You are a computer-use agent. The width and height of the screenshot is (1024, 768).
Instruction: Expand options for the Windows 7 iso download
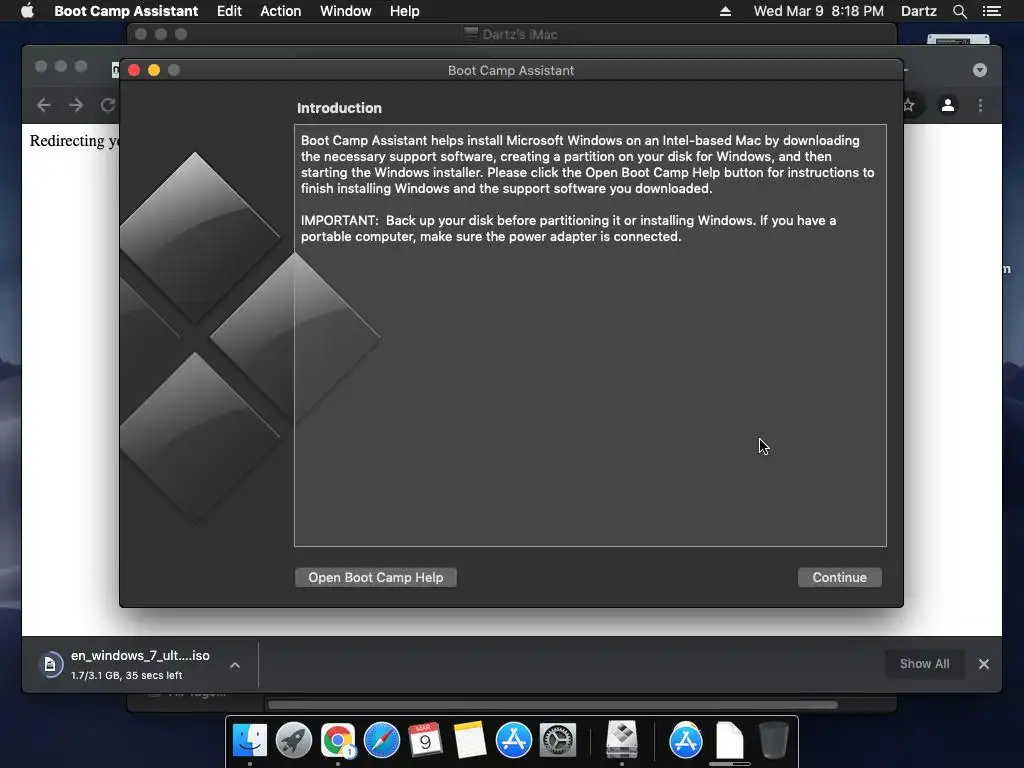pyautogui.click(x=235, y=665)
